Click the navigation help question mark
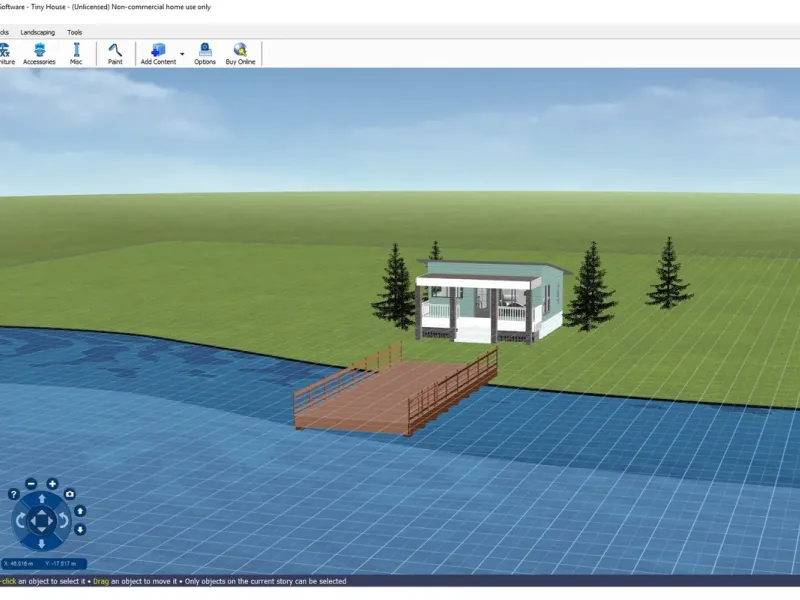The width and height of the screenshot is (800, 600). coord(14,494)
